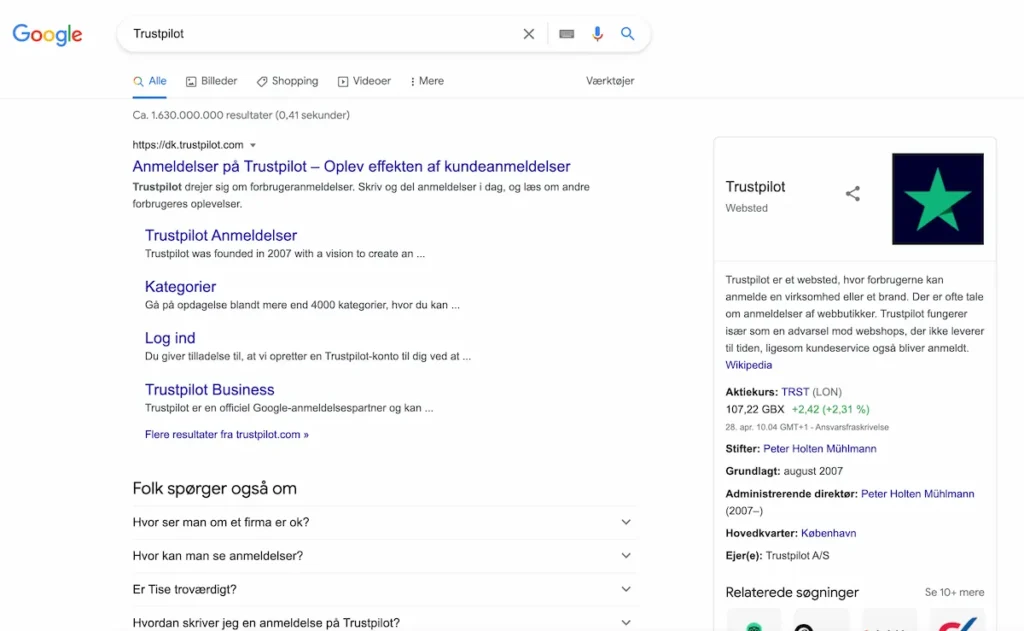The image size is (1024, 631).
Task: Go to the Videoer tab
Action: coord(364,81)
